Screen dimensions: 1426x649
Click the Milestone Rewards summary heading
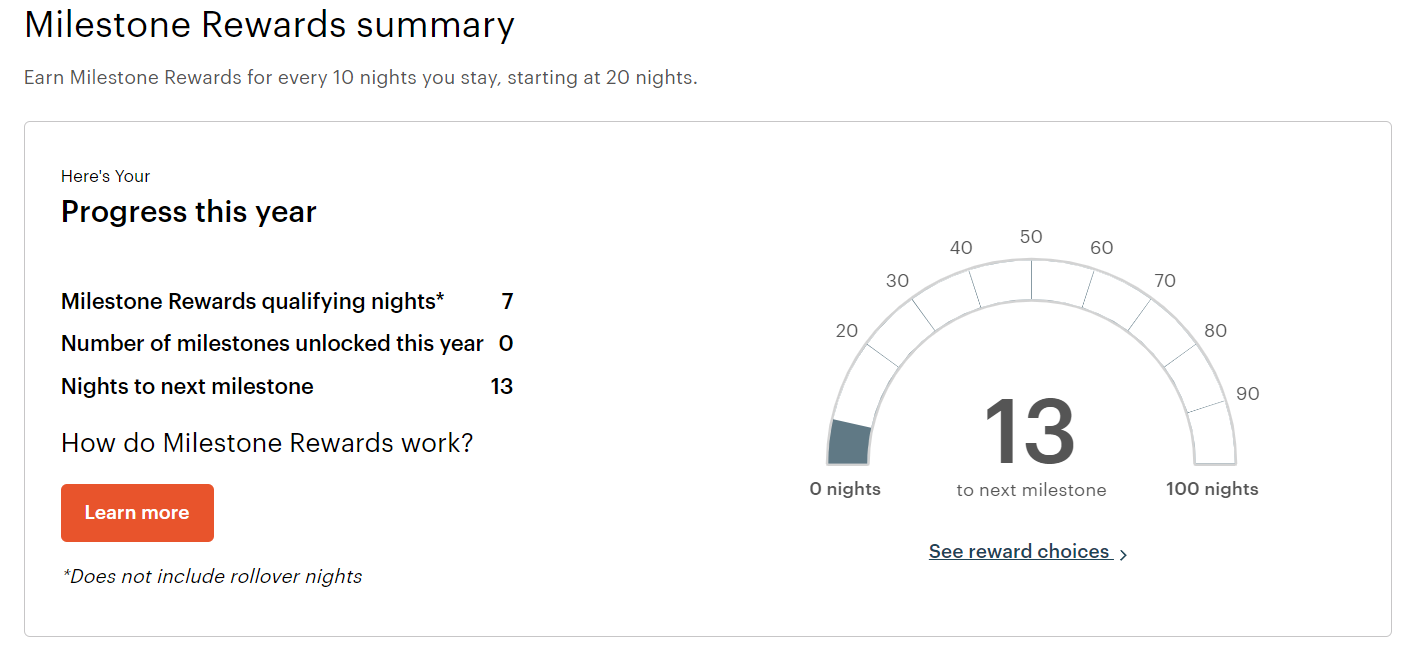pyautogui.click(x=269, y=24)
